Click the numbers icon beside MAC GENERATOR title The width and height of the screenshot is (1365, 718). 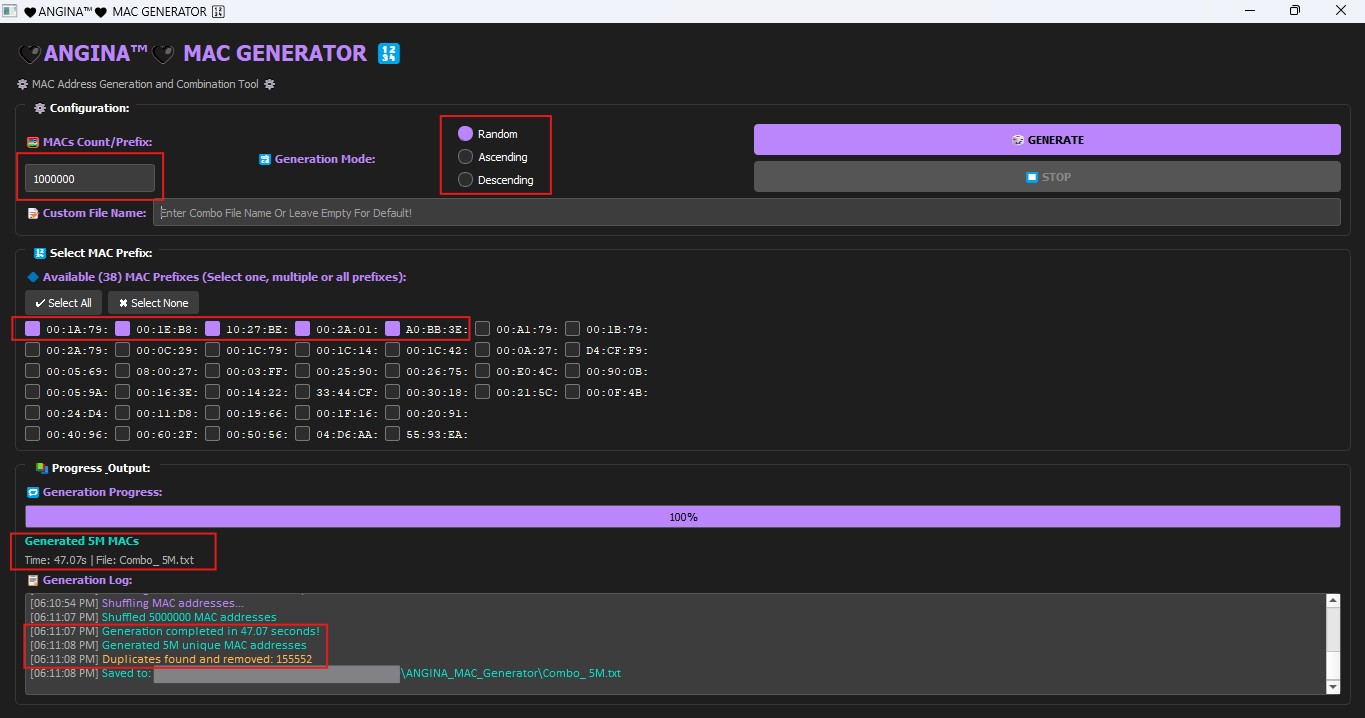point(388,54)
